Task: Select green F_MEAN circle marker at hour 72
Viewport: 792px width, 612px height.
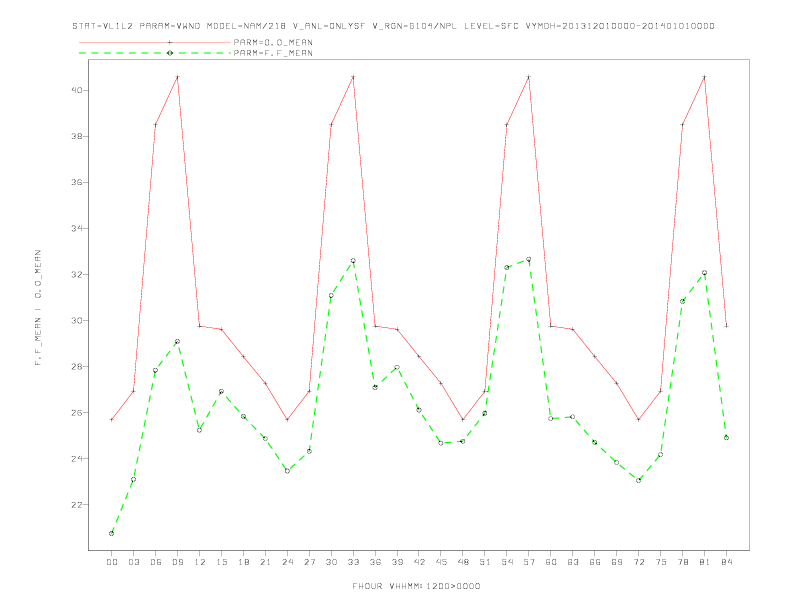Action: [x=638, y=480]
